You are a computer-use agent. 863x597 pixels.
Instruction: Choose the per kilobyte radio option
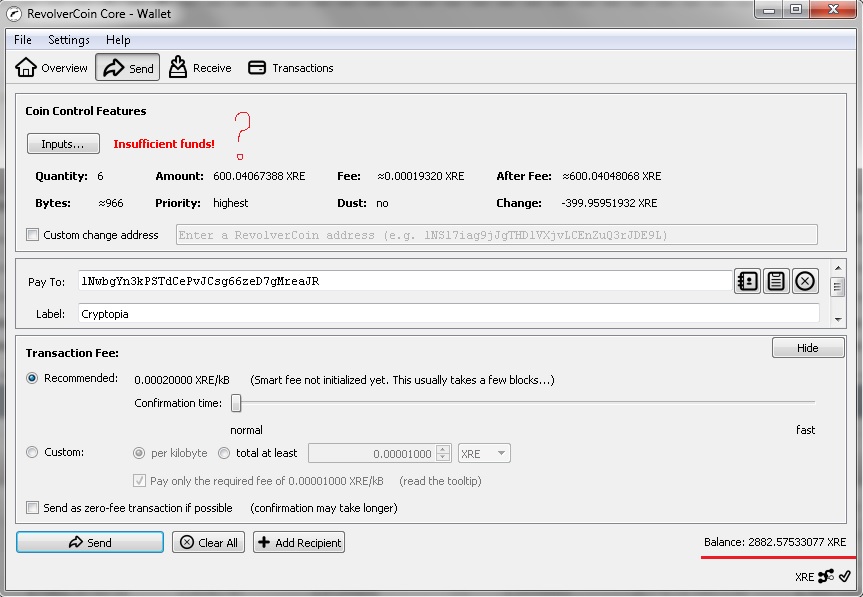coord(139,453)
